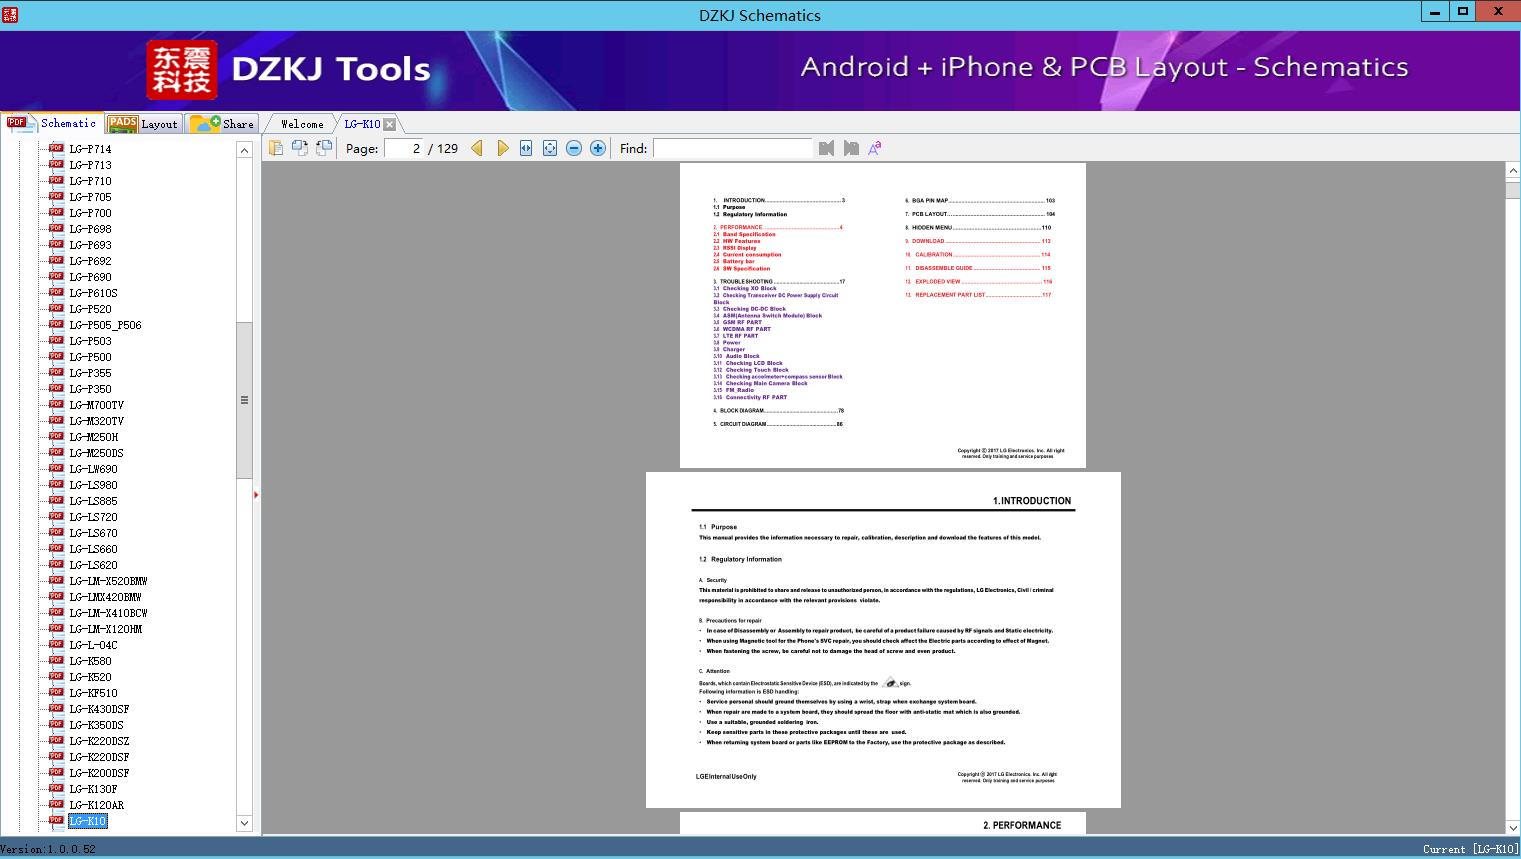This screenshot has height=859, width=1521.
Task: Select the LG-P503 entry
Action: (90, 341)
